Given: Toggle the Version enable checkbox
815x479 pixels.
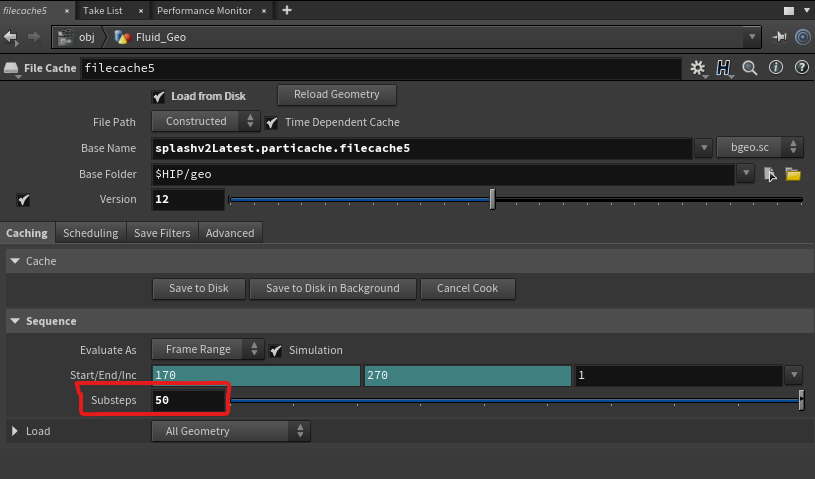Looking at the screenshot, I should (23, 200).
